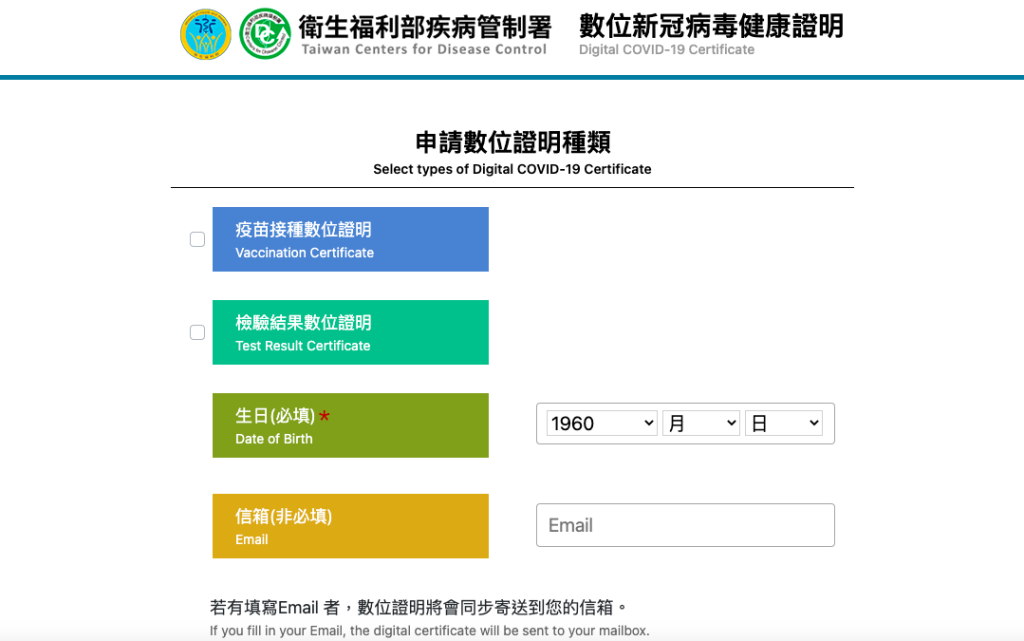The image size is (1024, 641).
Task: Expand the 月 month dropdown
Action: [x=700, y=423]
